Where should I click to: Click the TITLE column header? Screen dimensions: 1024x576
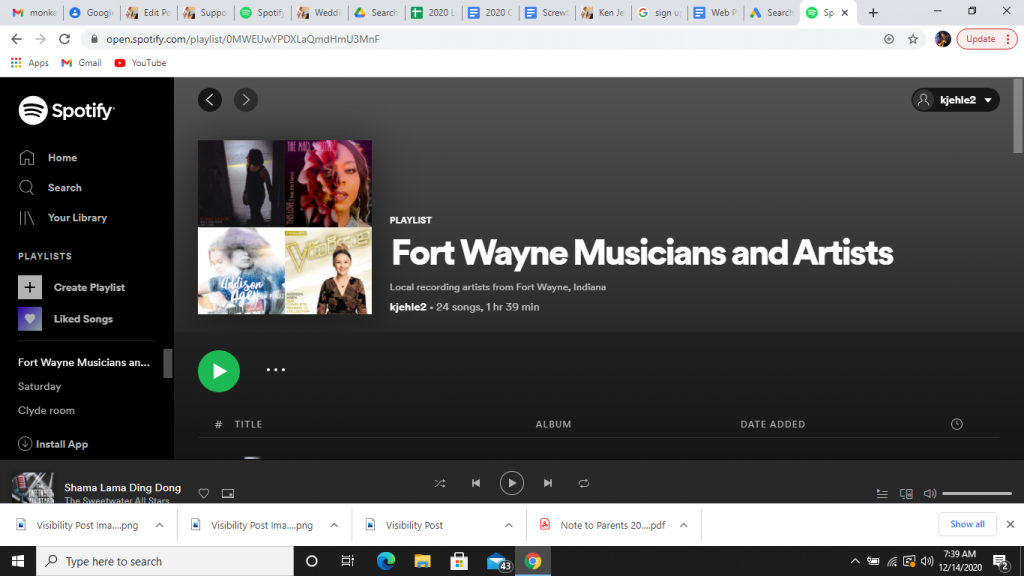click(x=248, y=424)
